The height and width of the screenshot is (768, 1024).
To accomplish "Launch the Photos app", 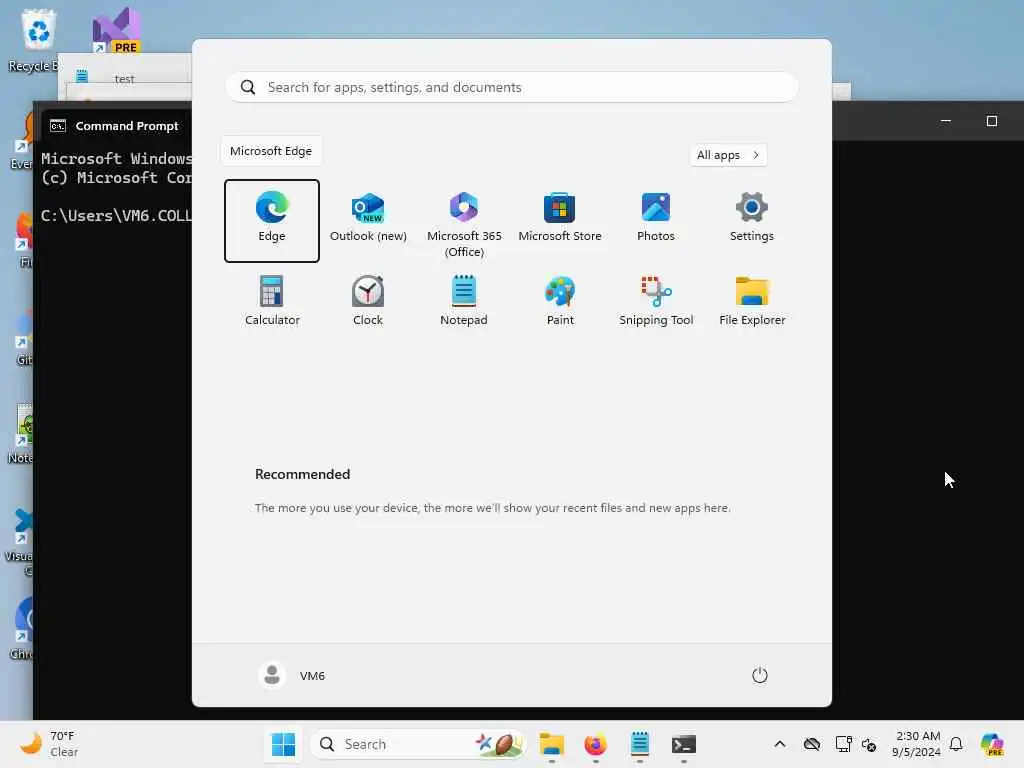I will 656,221.
